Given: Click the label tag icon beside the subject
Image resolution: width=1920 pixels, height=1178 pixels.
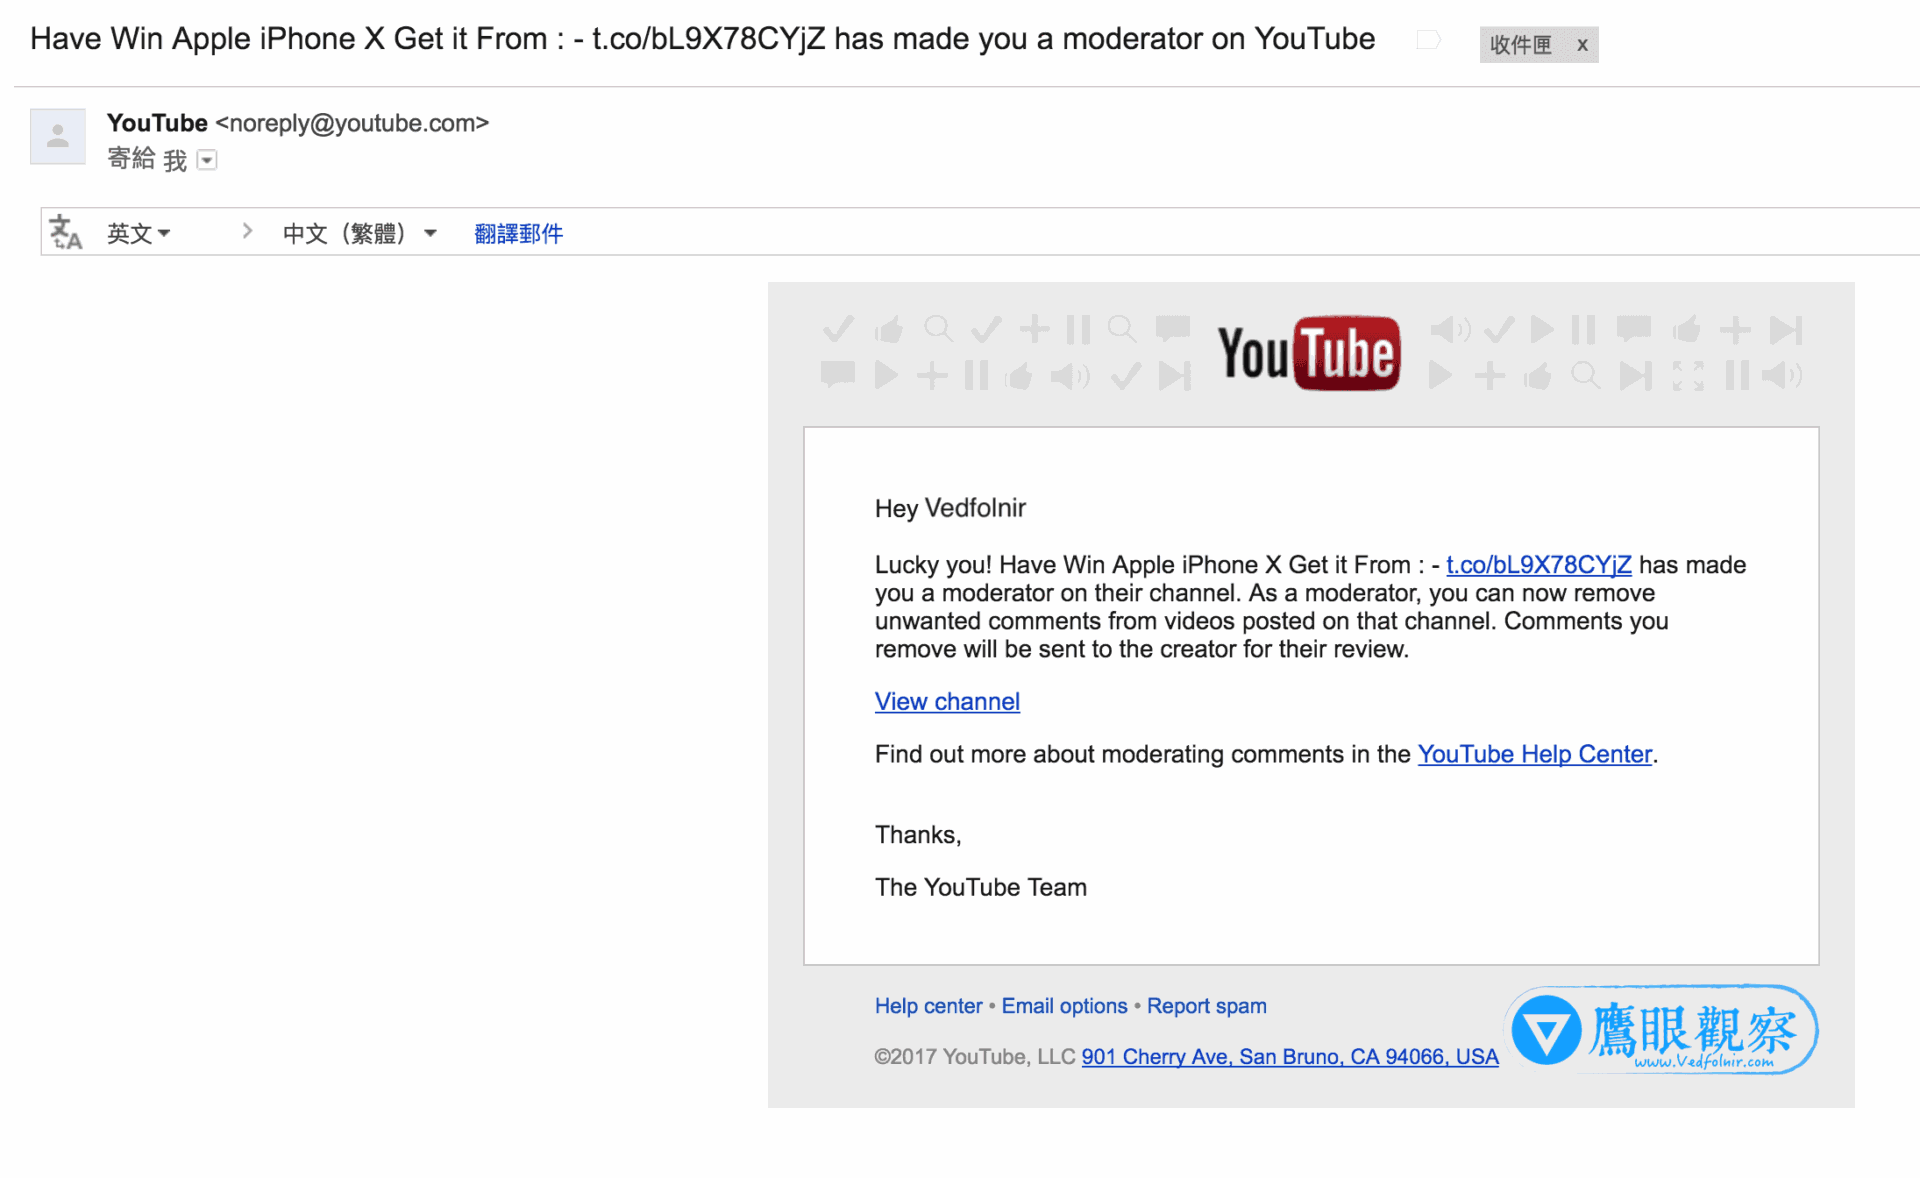Looking at the screenshot, I should [1429, 40].
